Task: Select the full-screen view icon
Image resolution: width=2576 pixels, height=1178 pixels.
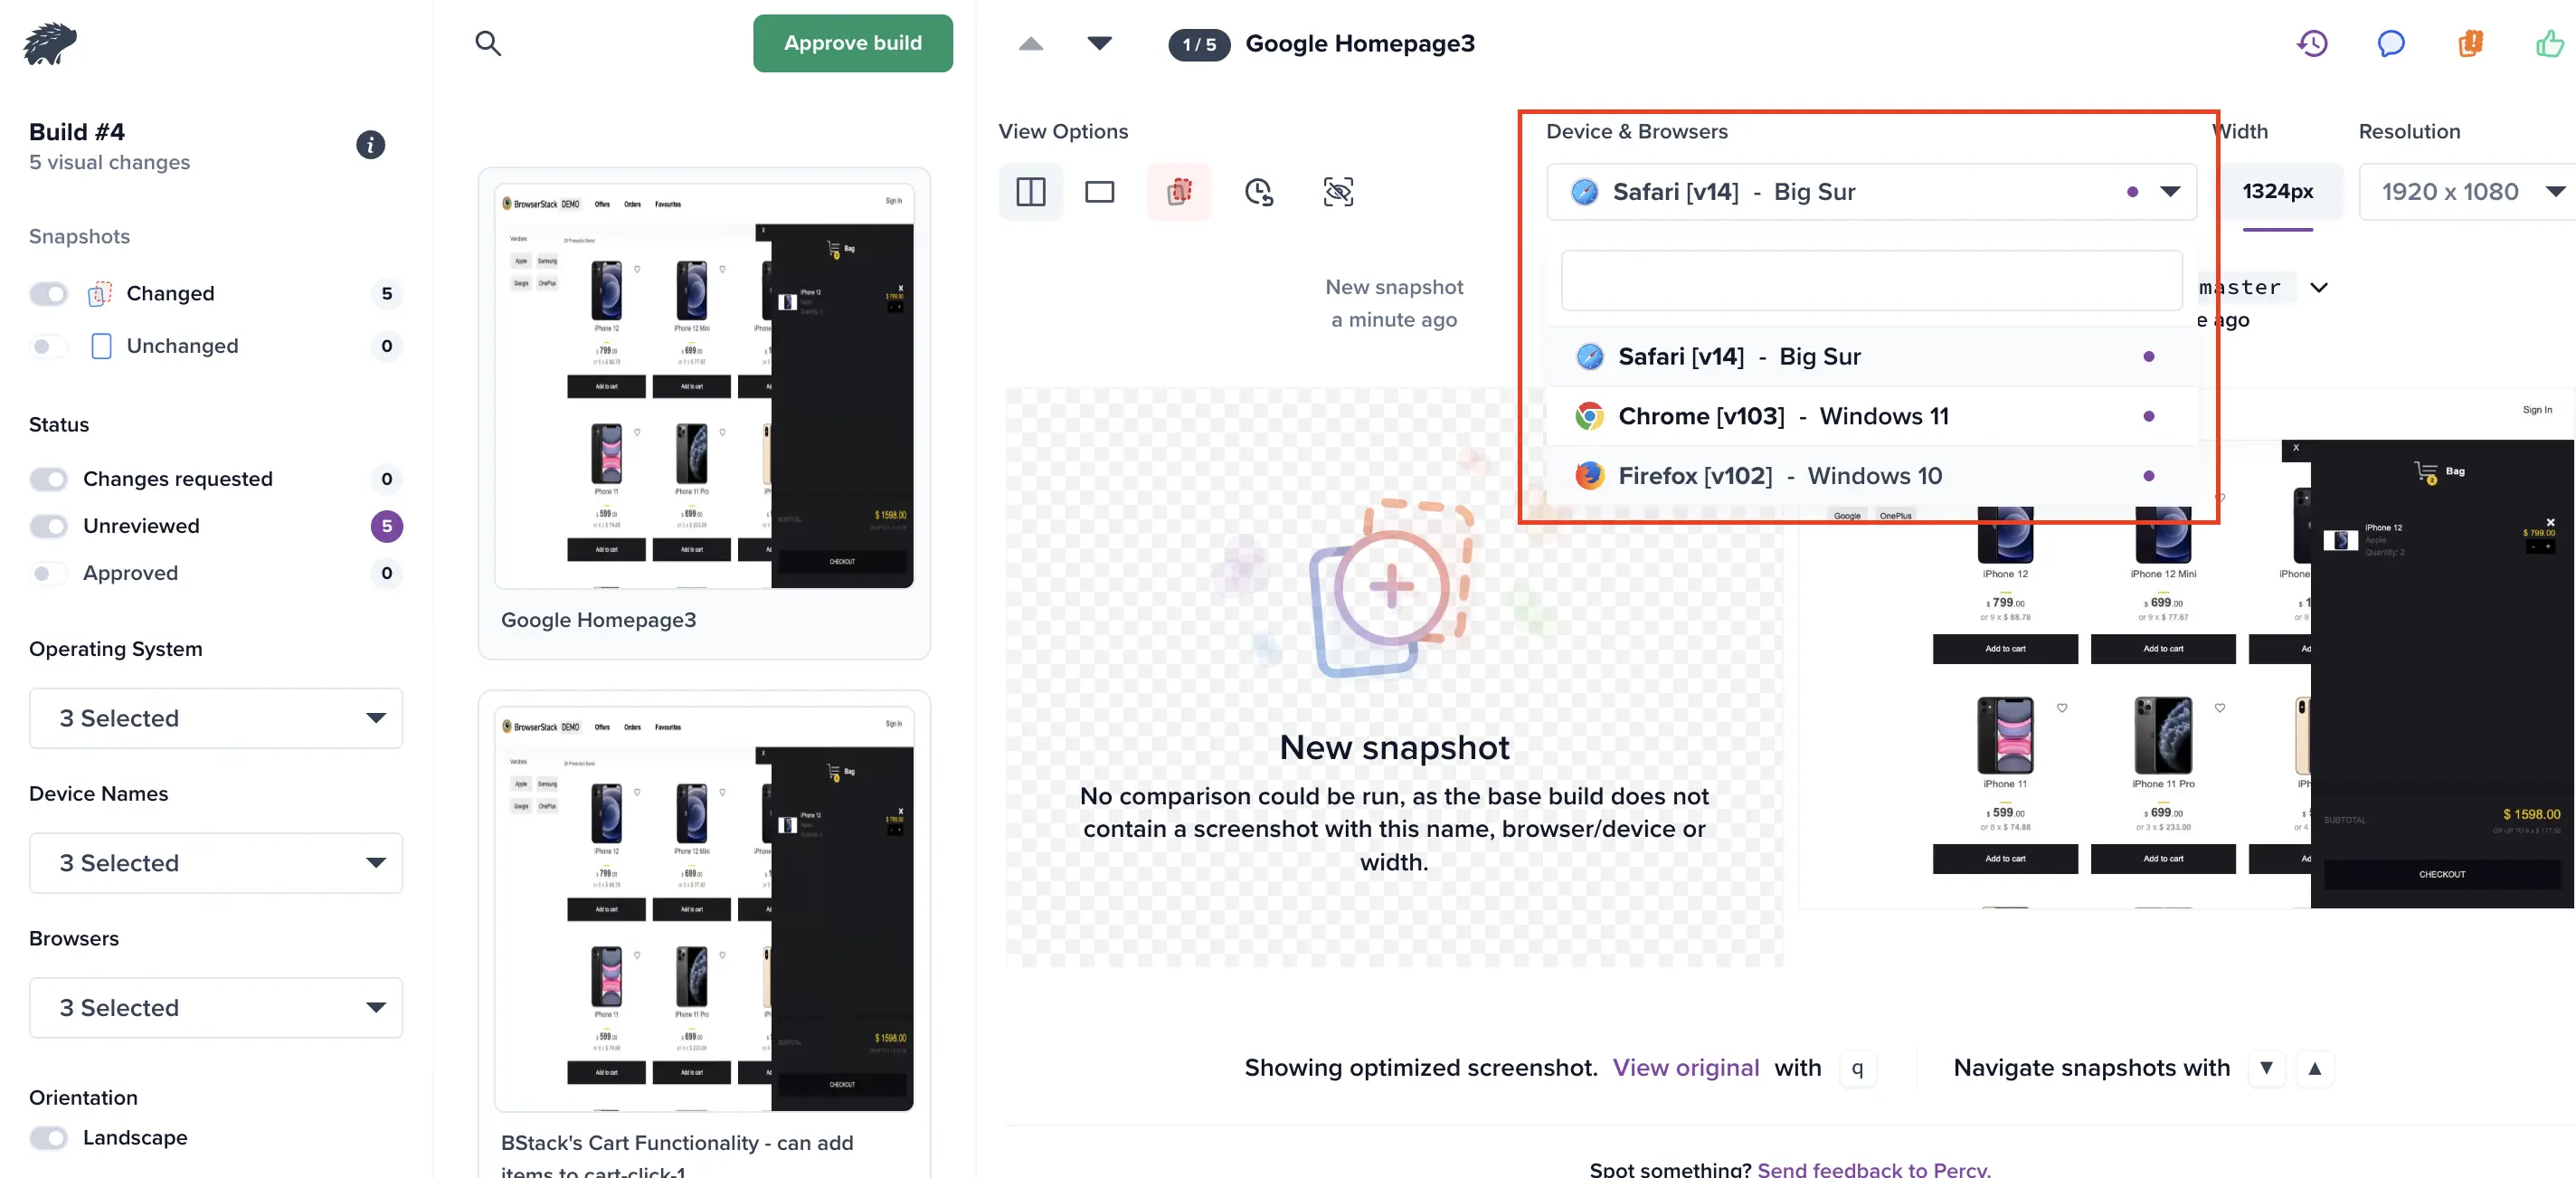Action: [x=1099, y=191]
